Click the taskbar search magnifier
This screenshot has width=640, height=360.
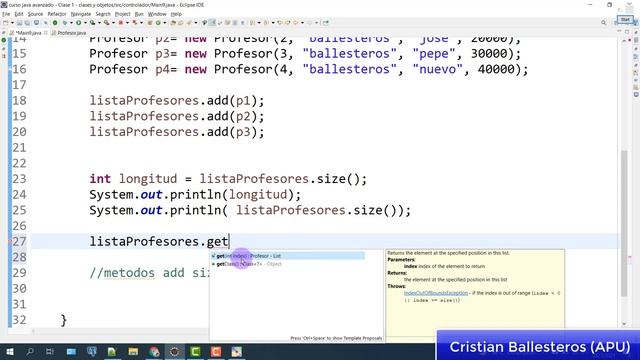(30, 351)
